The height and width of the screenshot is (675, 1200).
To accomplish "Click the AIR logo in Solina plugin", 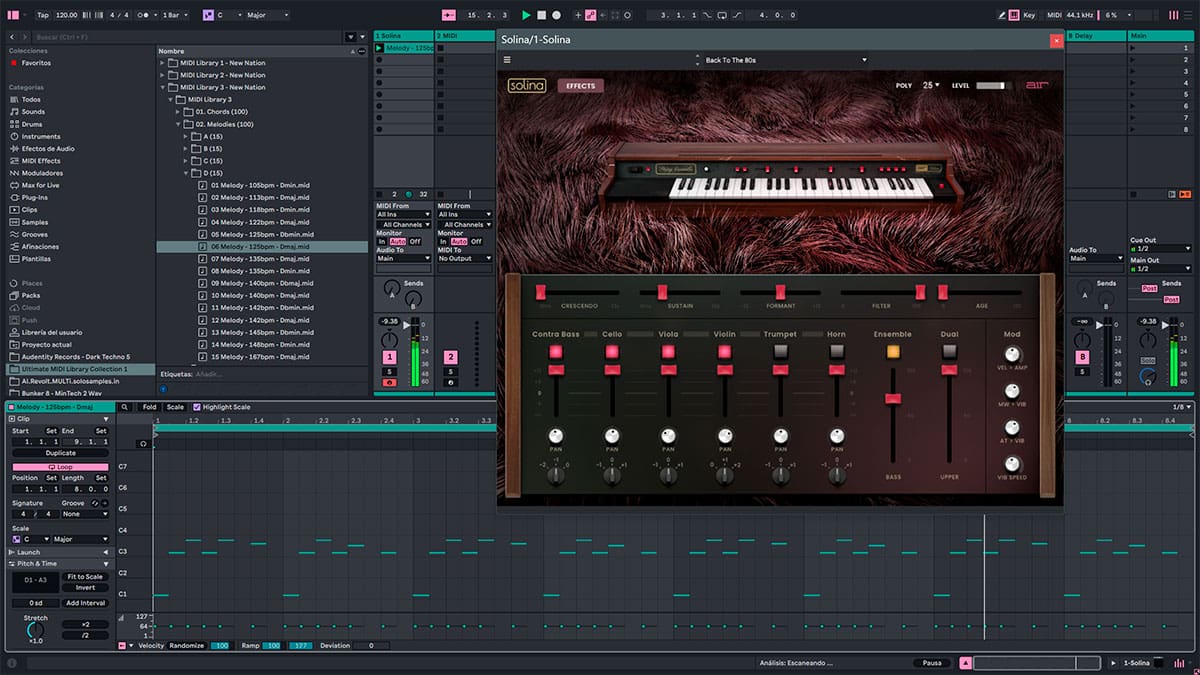I will point(1036,85).
